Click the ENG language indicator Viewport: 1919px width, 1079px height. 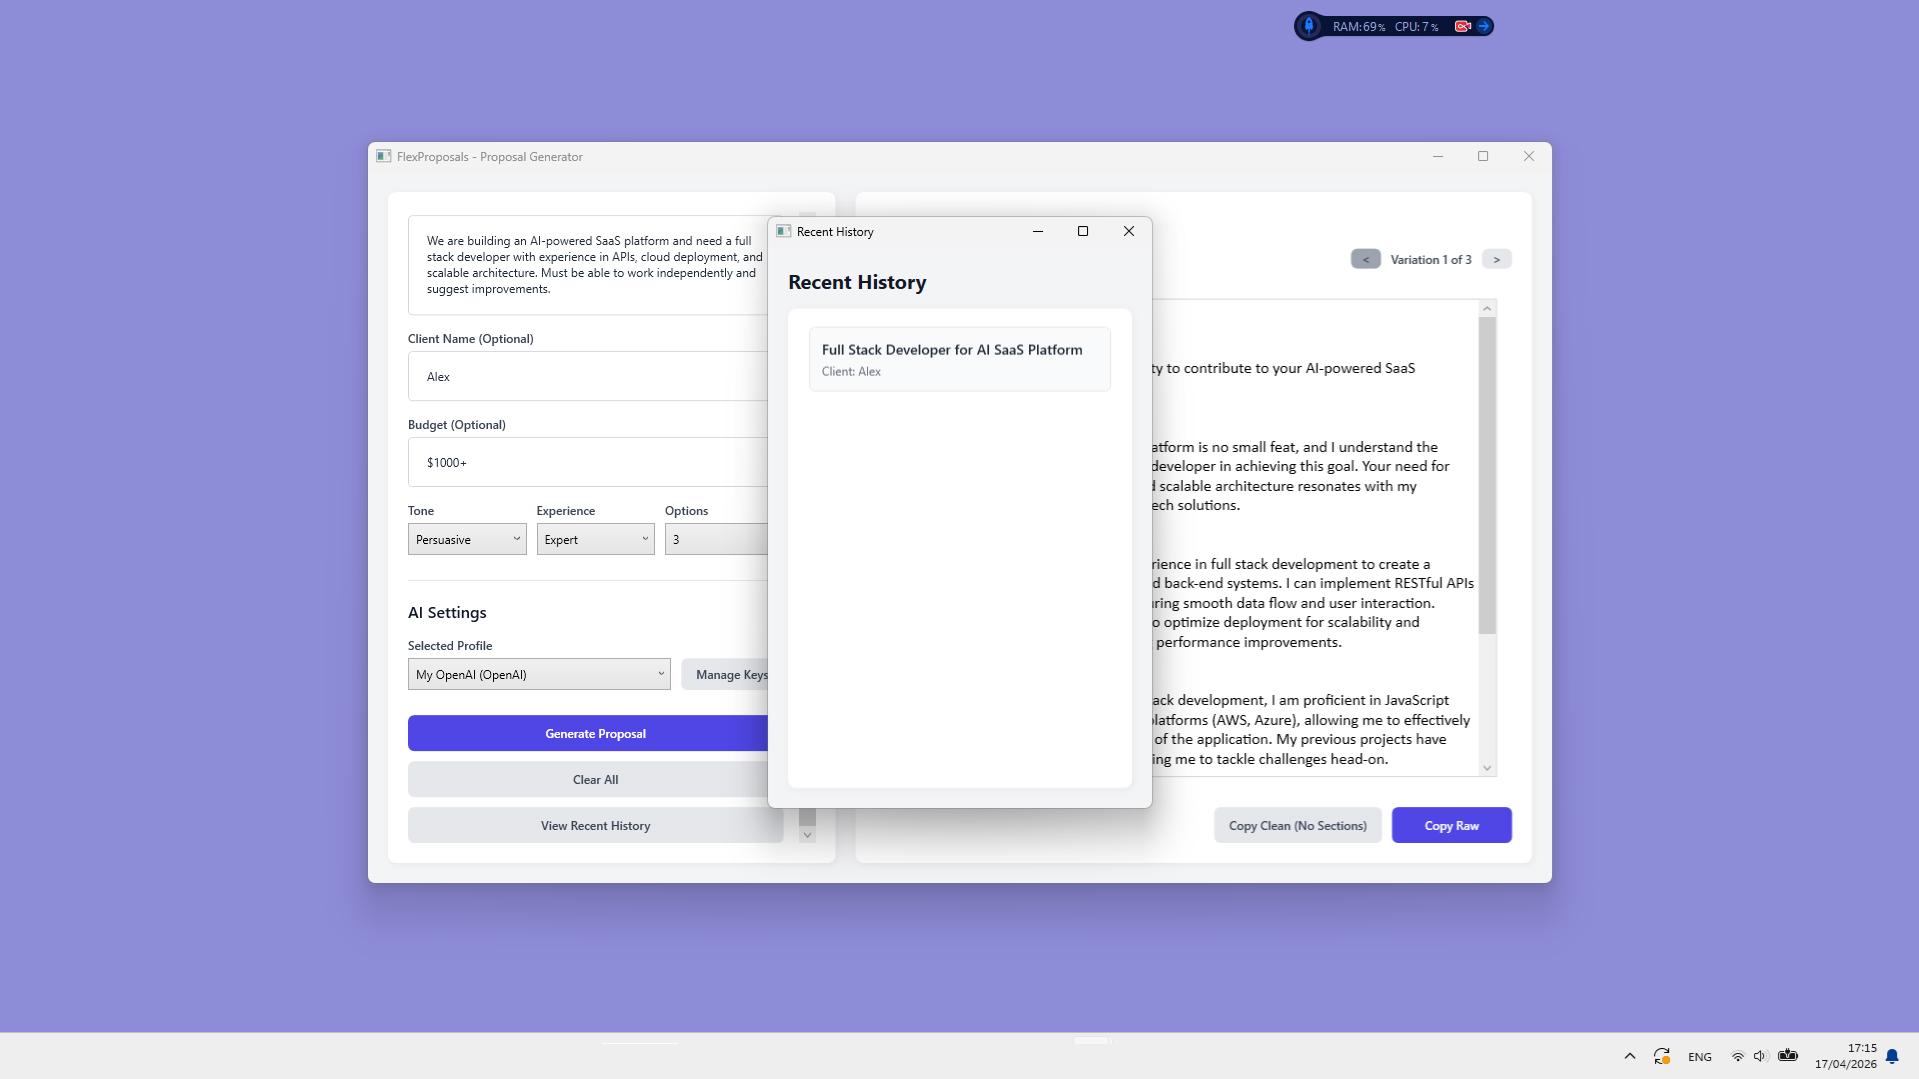pyautogui.click(x=1699, y=1057)
